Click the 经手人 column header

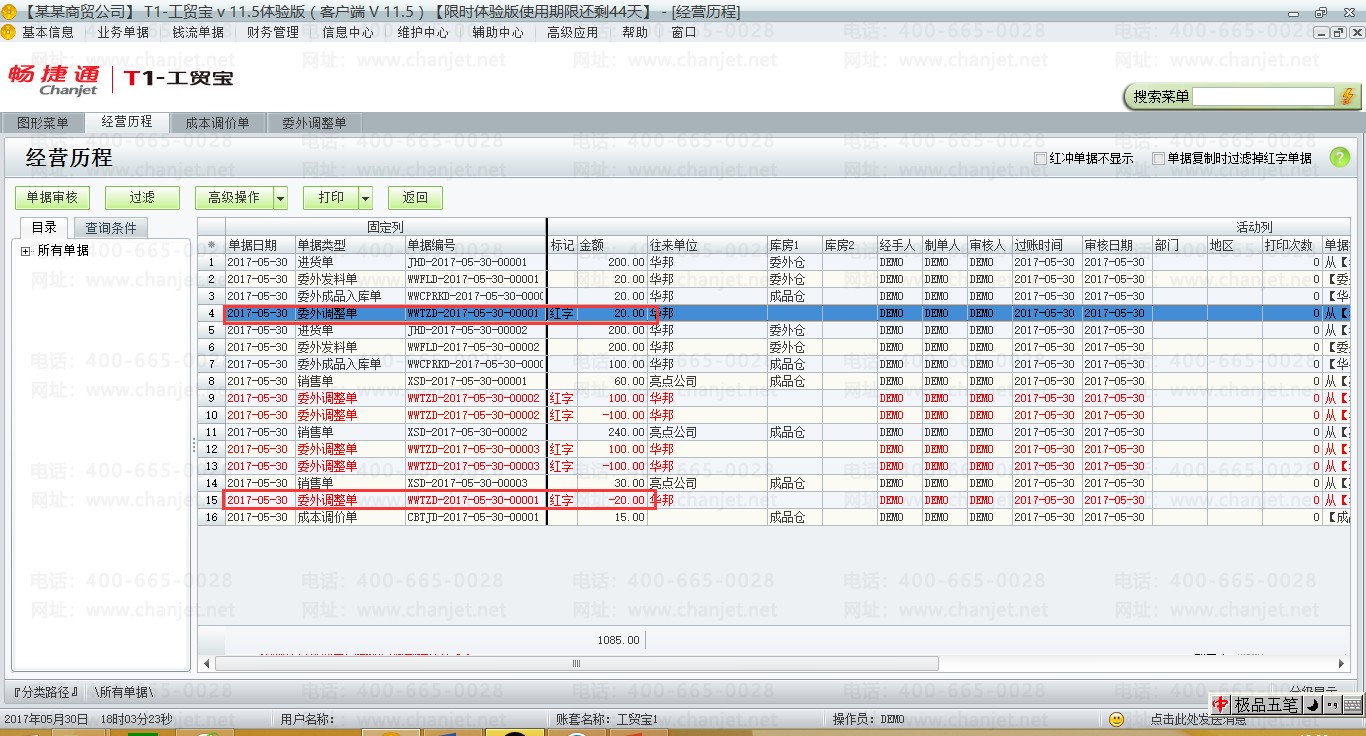[899, 245]
